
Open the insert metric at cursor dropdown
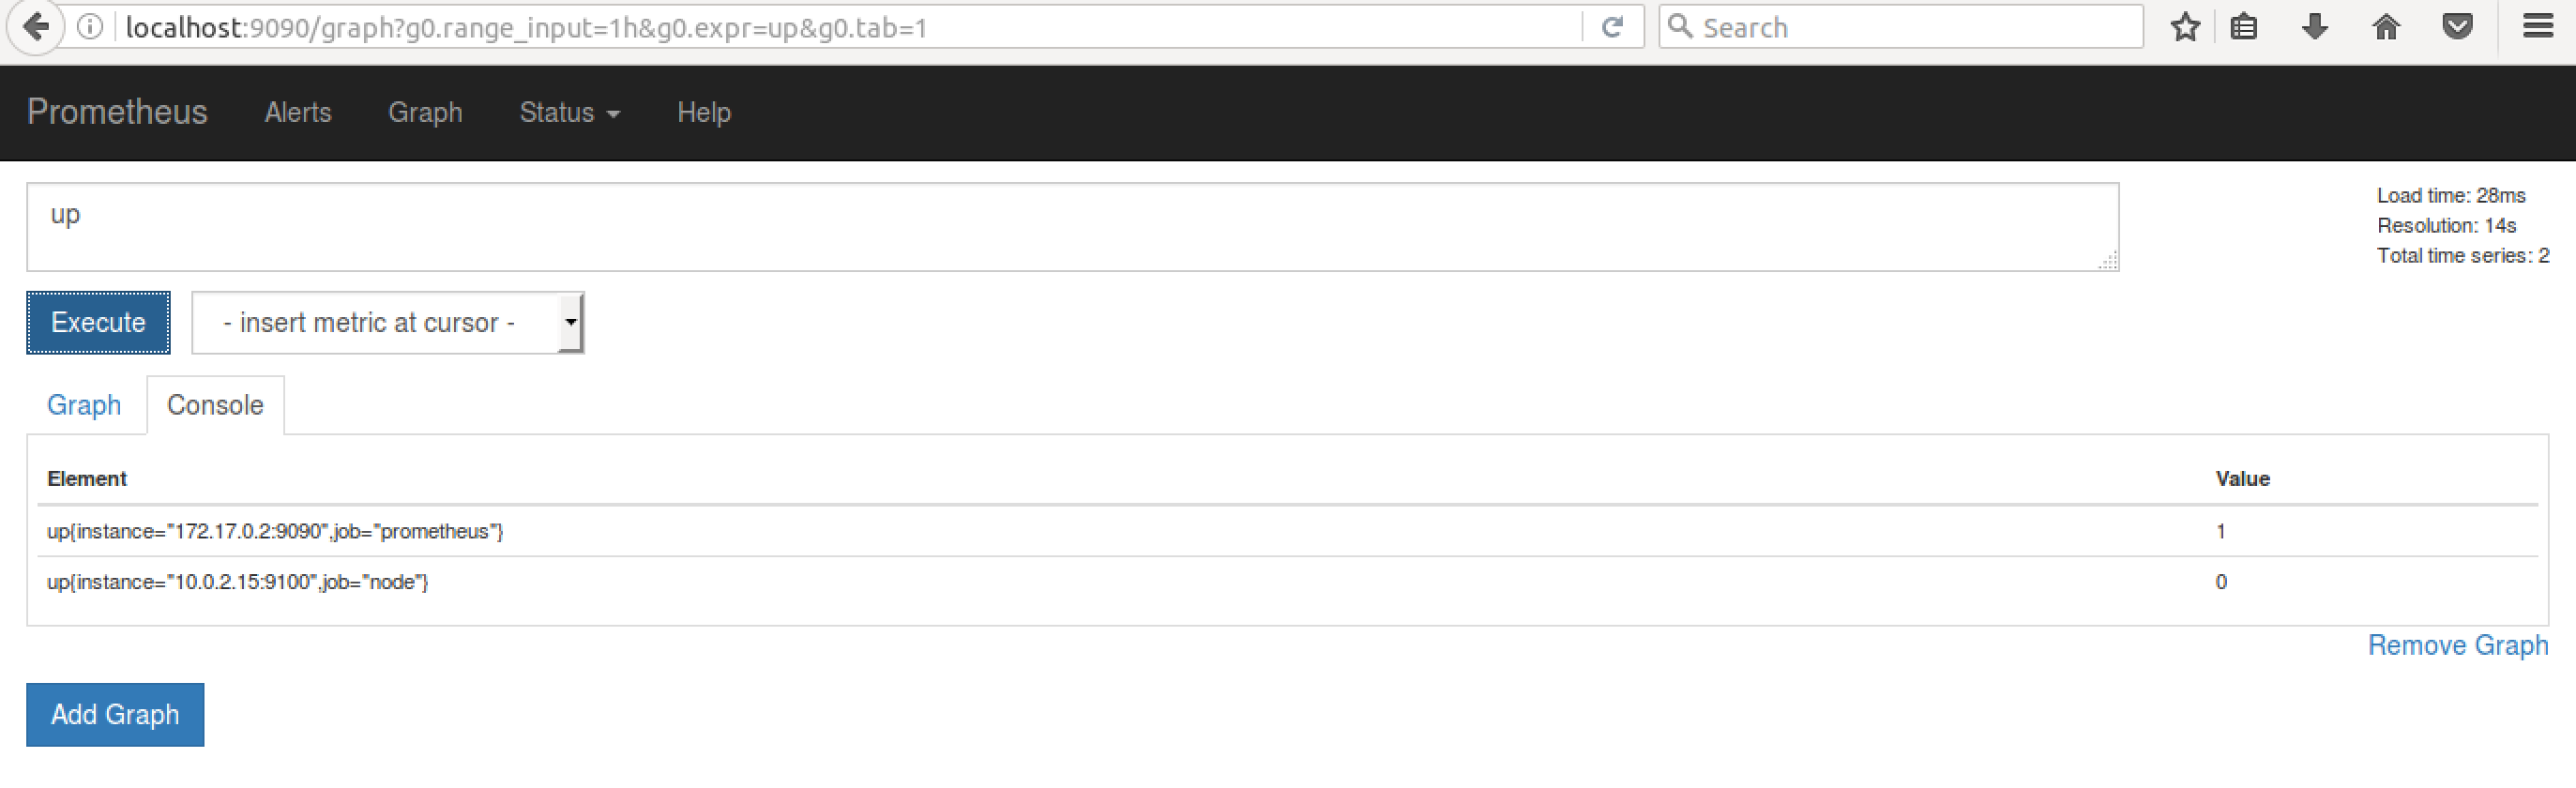[388, 323]
